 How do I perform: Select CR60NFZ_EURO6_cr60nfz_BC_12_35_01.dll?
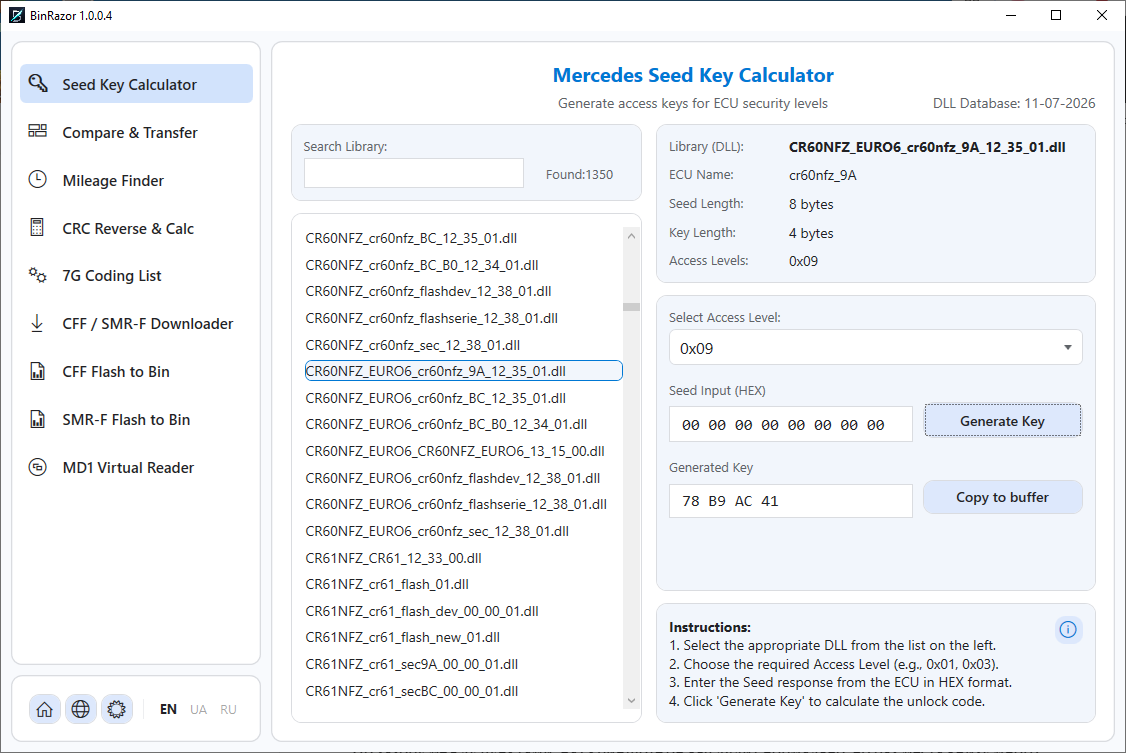464,398
